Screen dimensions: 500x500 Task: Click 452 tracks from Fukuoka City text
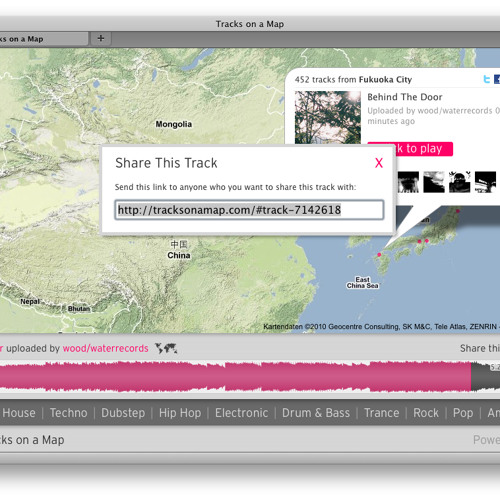click(353, 79)
